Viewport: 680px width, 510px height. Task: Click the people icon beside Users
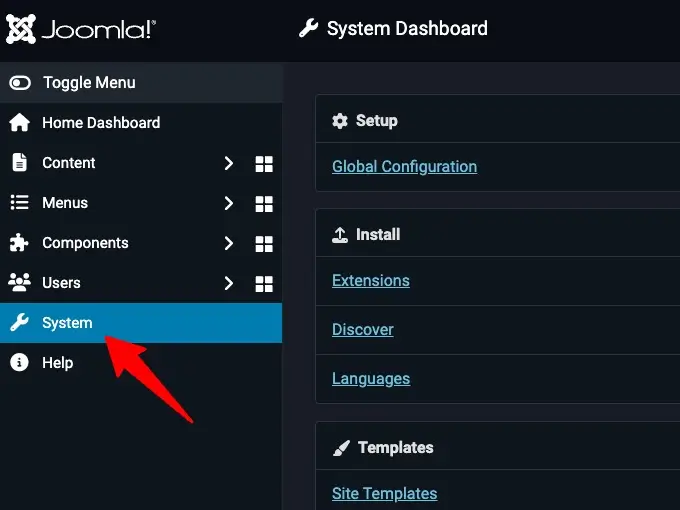[20, 282]
